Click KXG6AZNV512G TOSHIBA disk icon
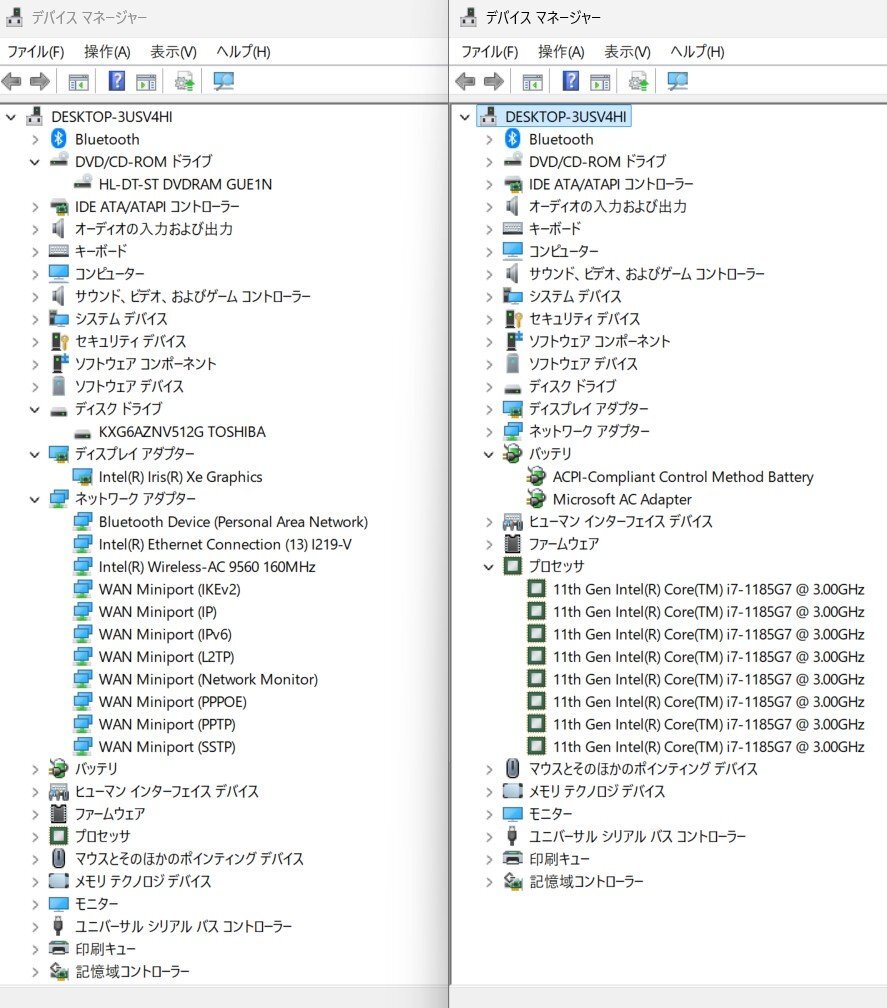The image size is (887, 1008). 82,433
